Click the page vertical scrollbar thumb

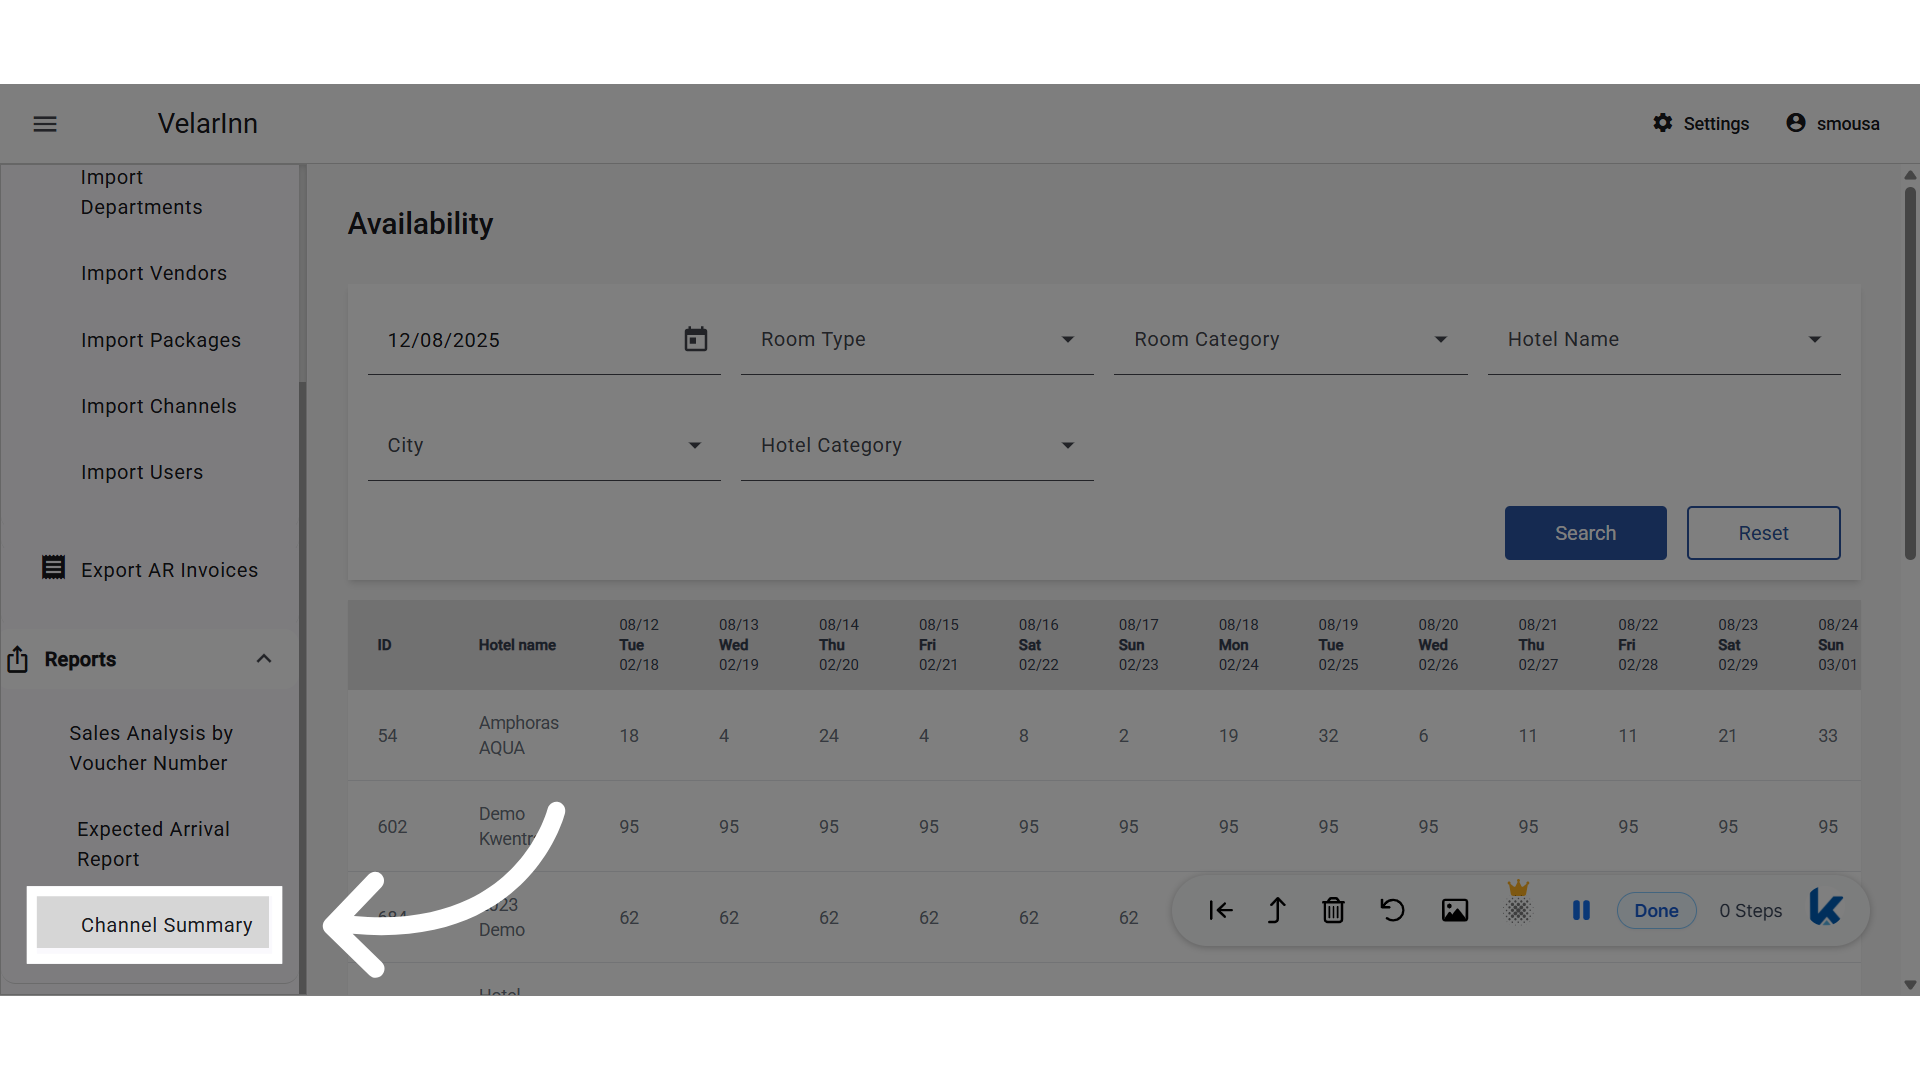pyautogui.click(x=1910, y=372)
